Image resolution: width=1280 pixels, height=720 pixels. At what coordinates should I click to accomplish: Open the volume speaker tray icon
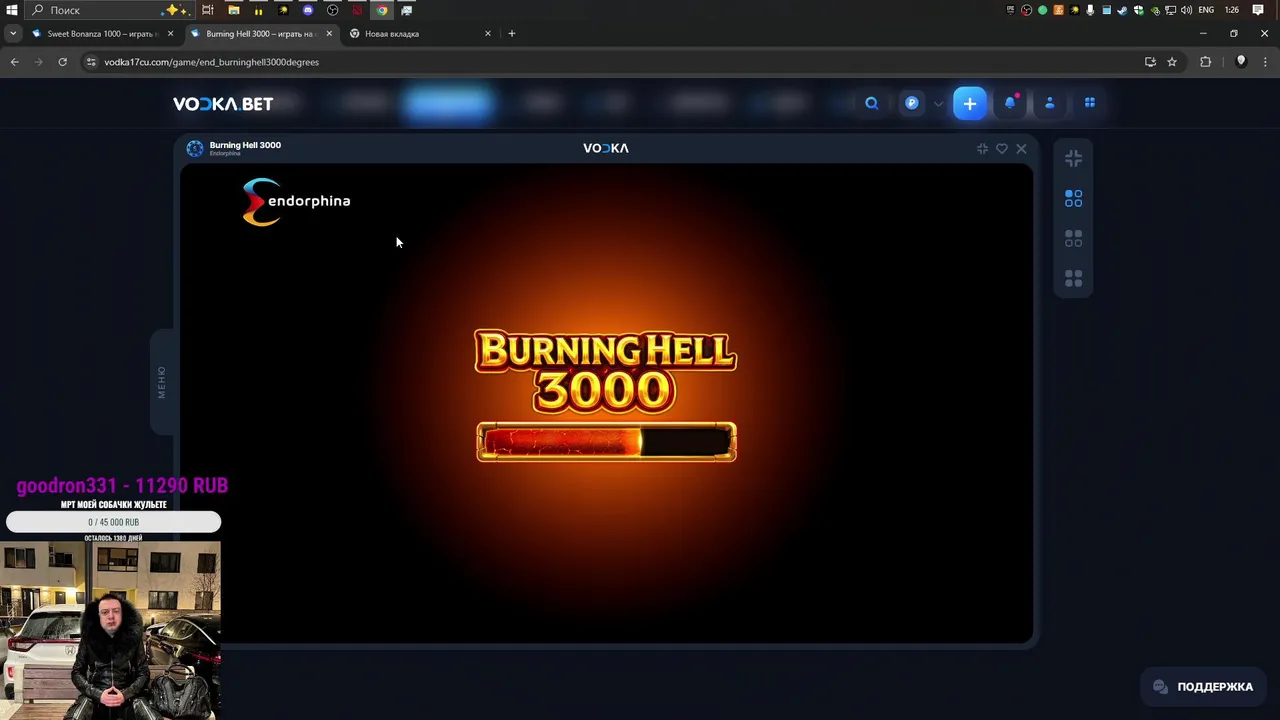[x=1186, y=10]
